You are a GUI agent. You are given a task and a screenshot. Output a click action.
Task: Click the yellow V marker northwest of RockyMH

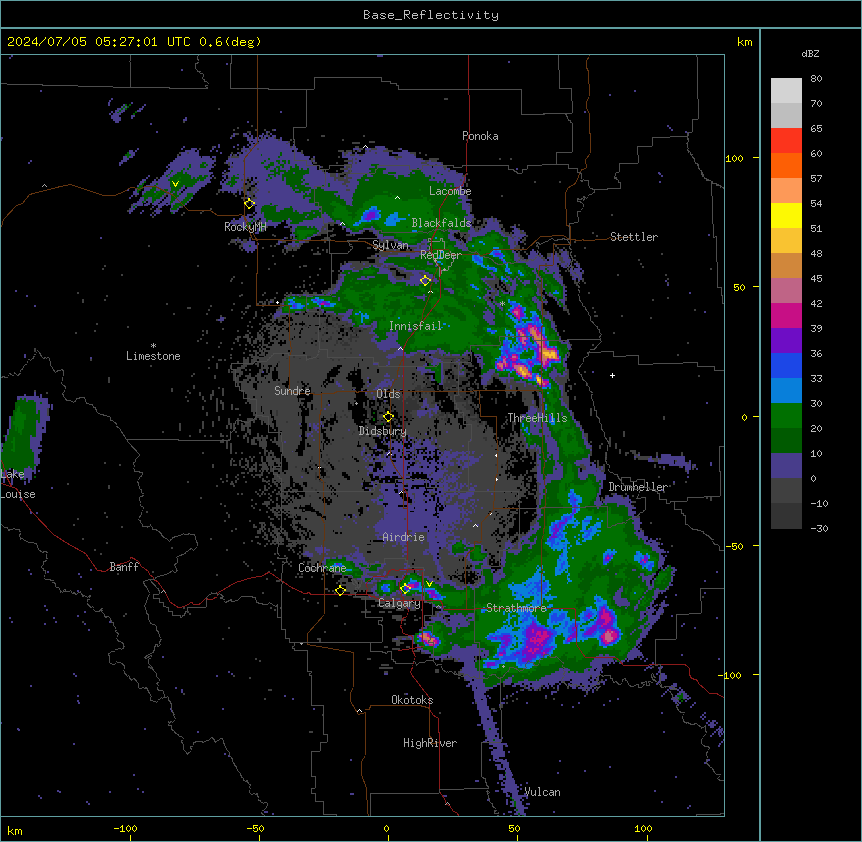click(x=175, y=184)
